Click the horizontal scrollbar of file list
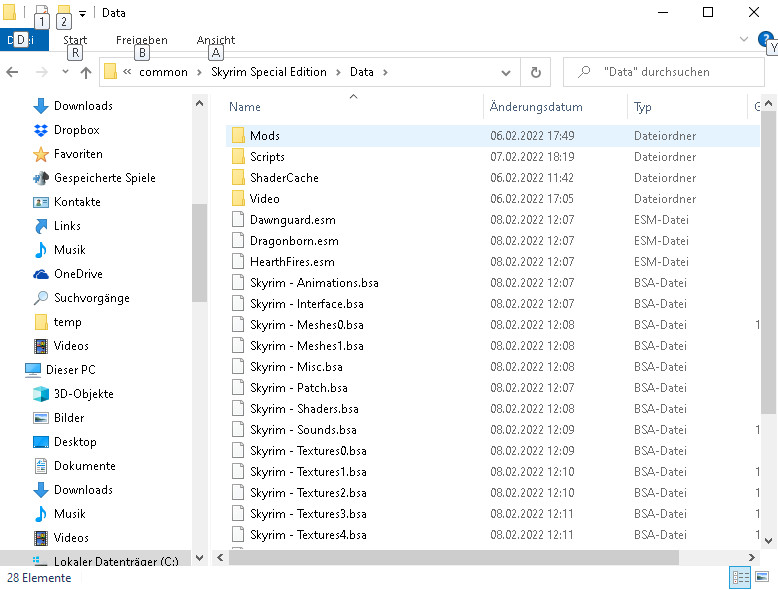This screenshot has width=778, height=590. tap(450, 557)
